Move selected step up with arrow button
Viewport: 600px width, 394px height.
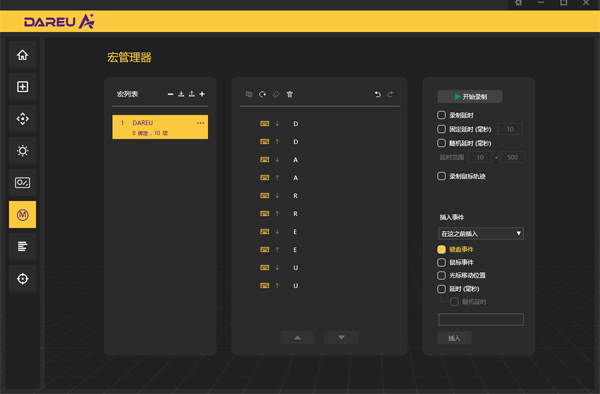pyautogui.click(x=297, y=338)
